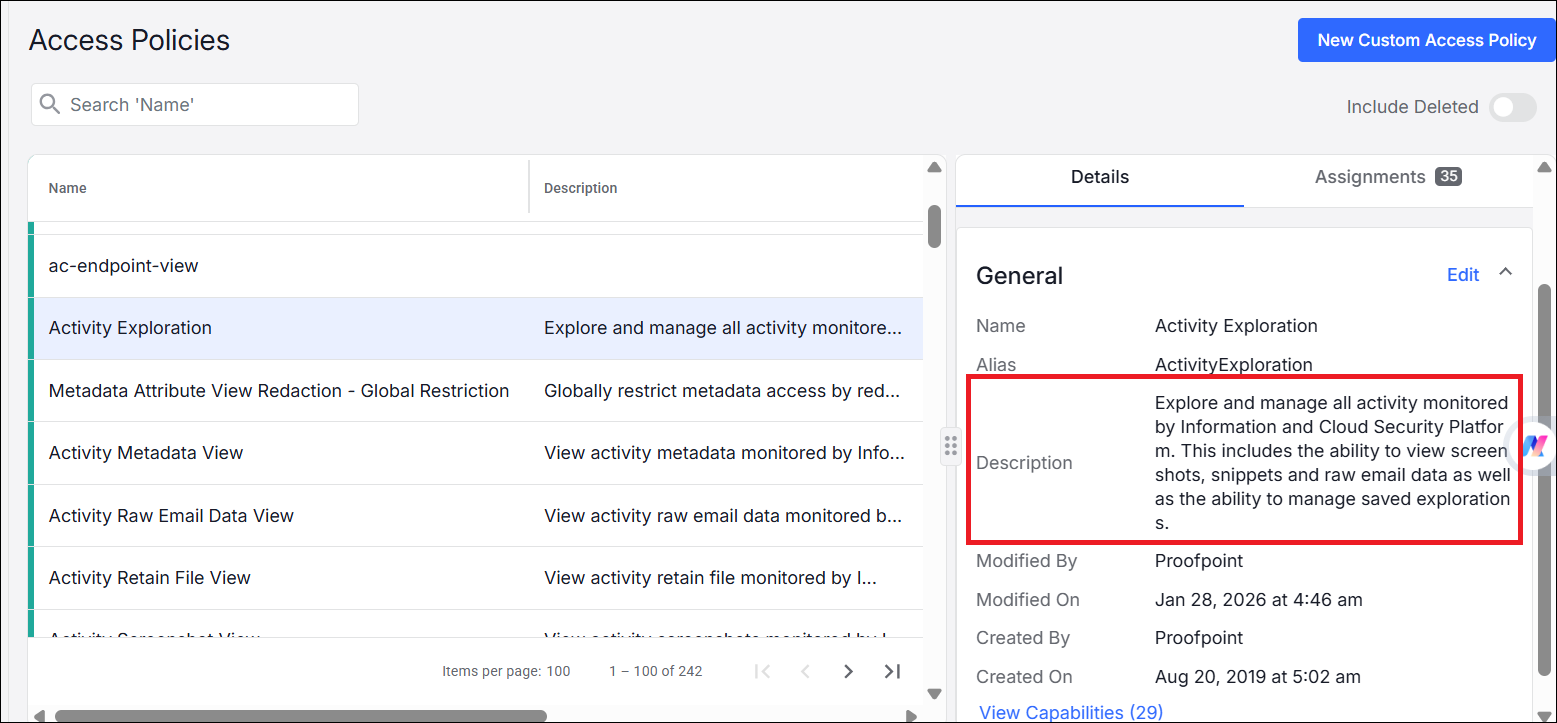Select the Details tab
The height and width of the screenshot is (723, 1557).
pos(1099,177)
